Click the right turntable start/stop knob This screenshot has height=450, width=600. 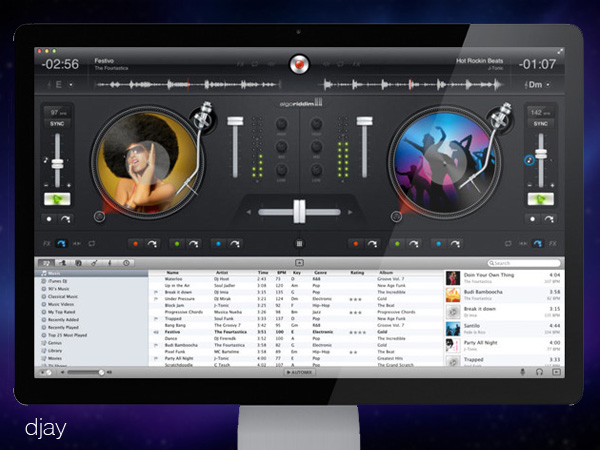[x=396, y=217]
